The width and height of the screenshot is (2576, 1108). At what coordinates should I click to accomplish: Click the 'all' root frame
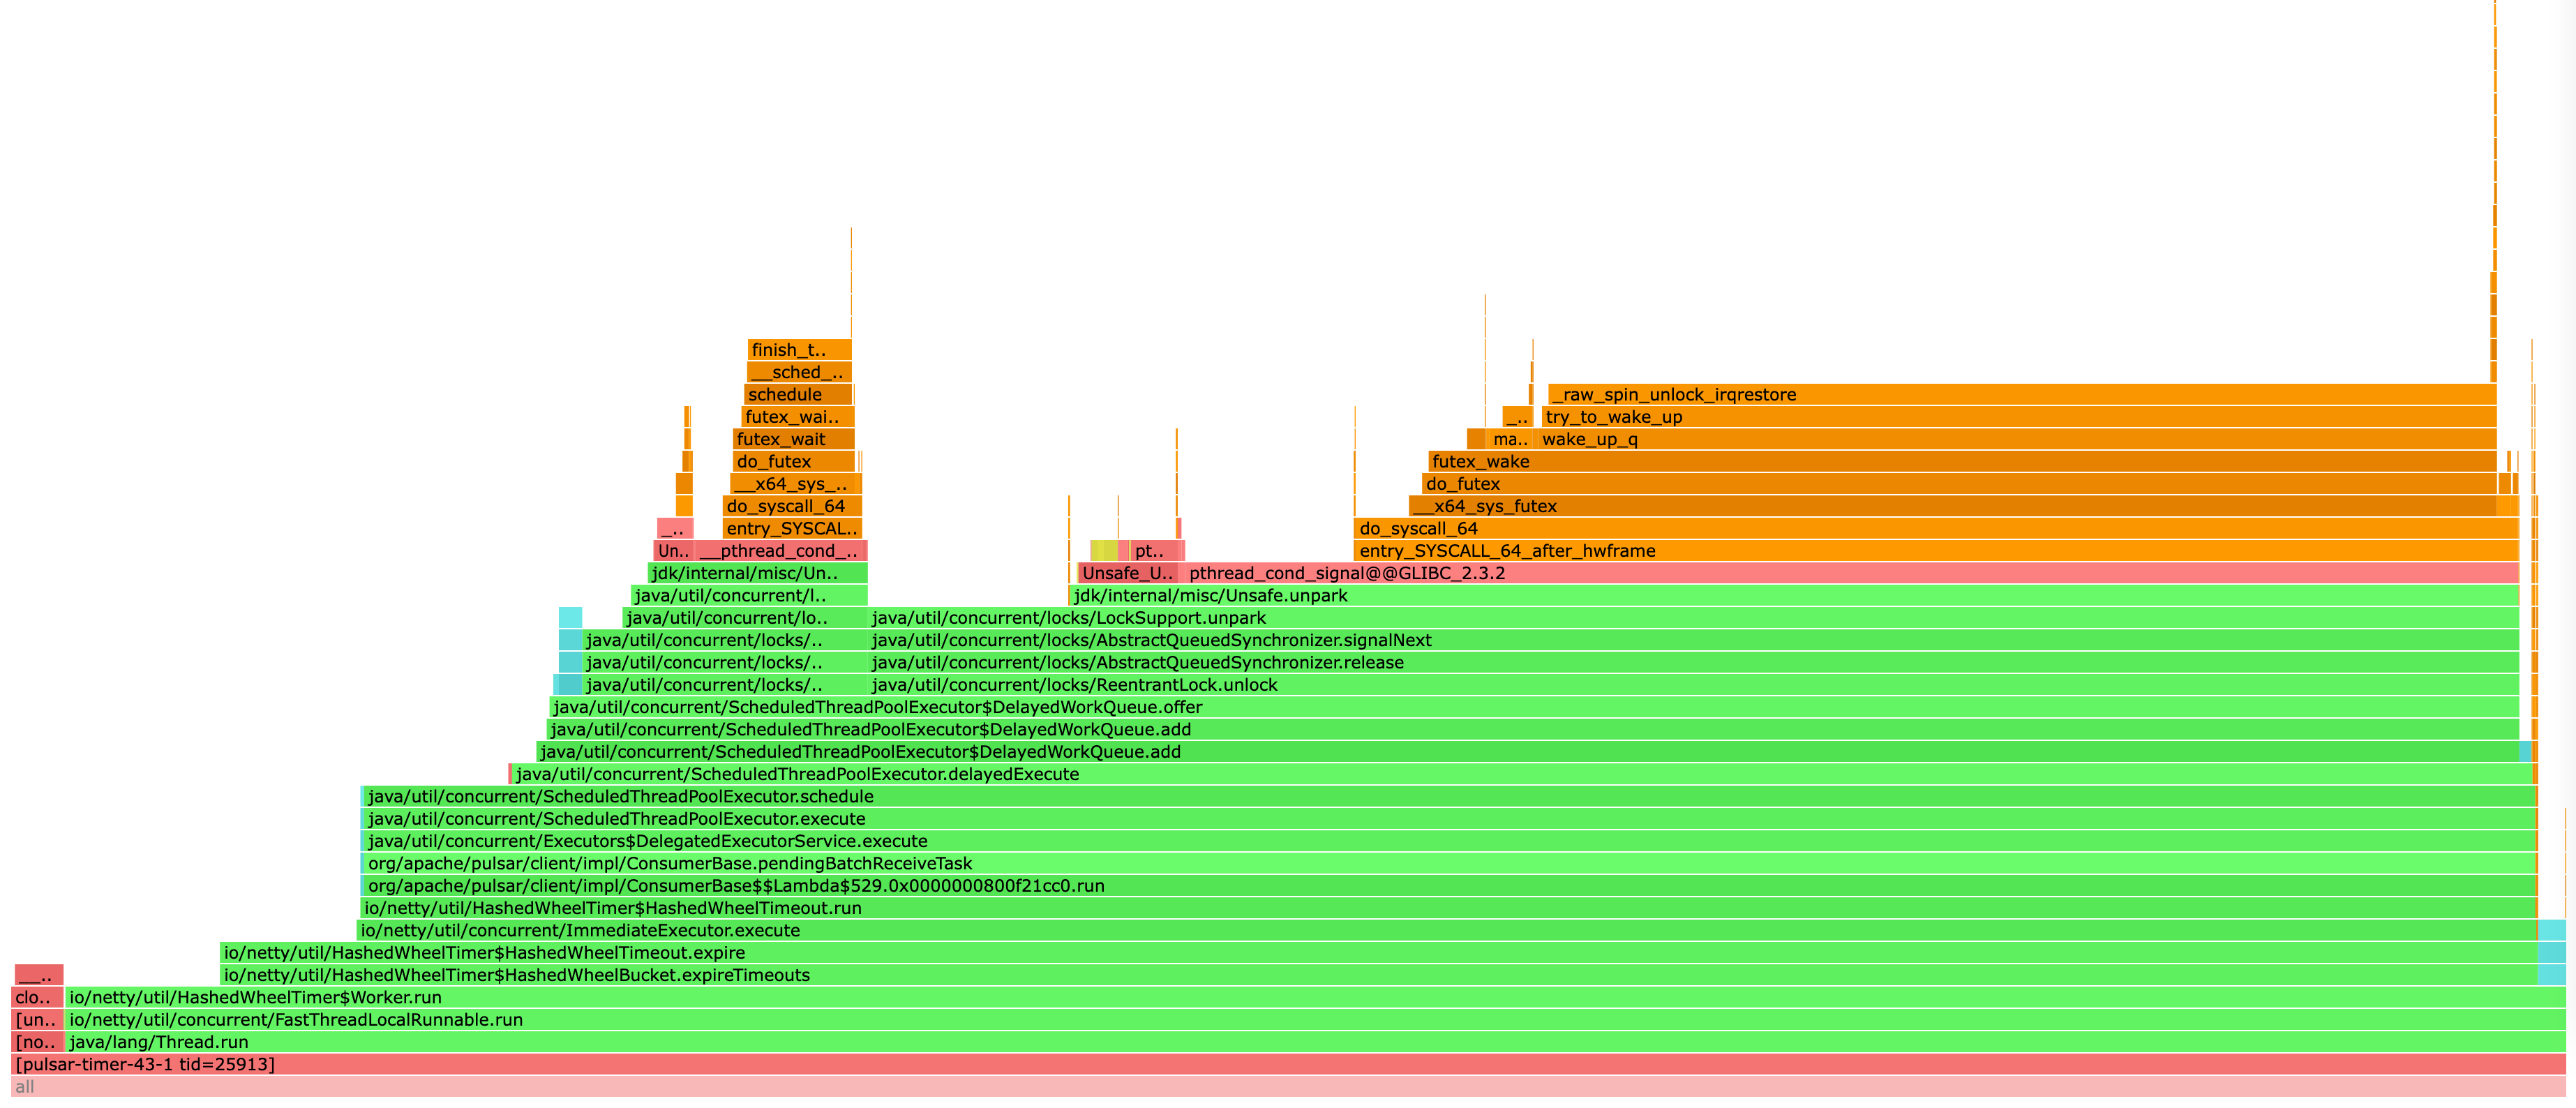point(1288,1087)
